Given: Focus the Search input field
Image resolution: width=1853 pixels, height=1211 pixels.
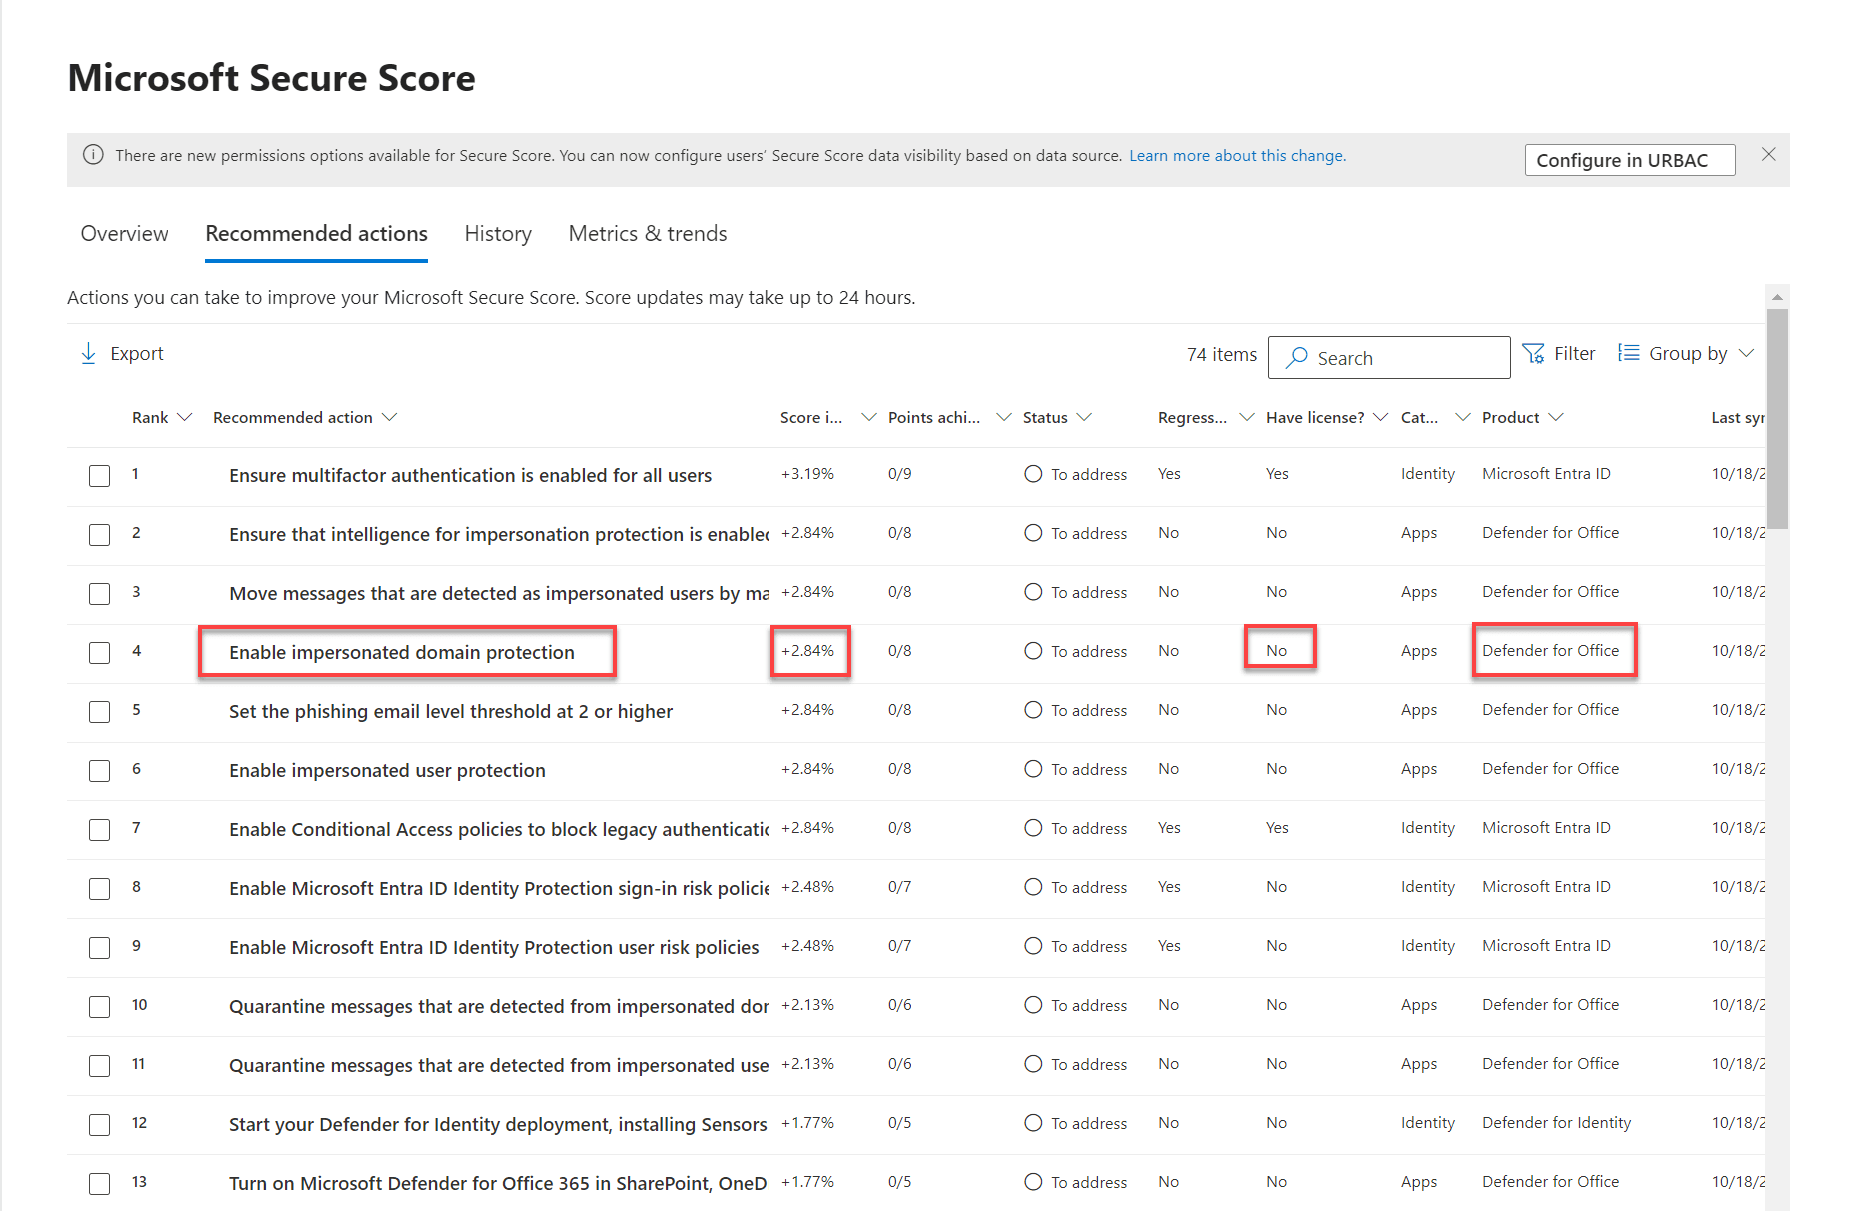Looking at the screenshot, I should [1389, 358].
